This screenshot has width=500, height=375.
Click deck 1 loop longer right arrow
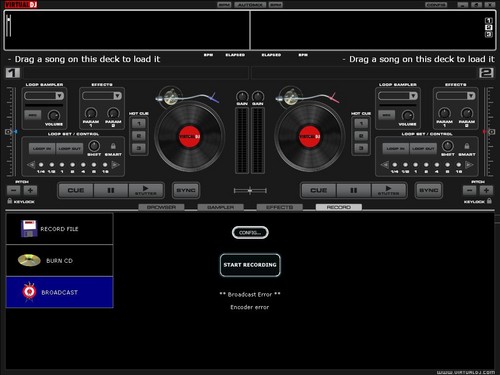(x=115, y=165)
